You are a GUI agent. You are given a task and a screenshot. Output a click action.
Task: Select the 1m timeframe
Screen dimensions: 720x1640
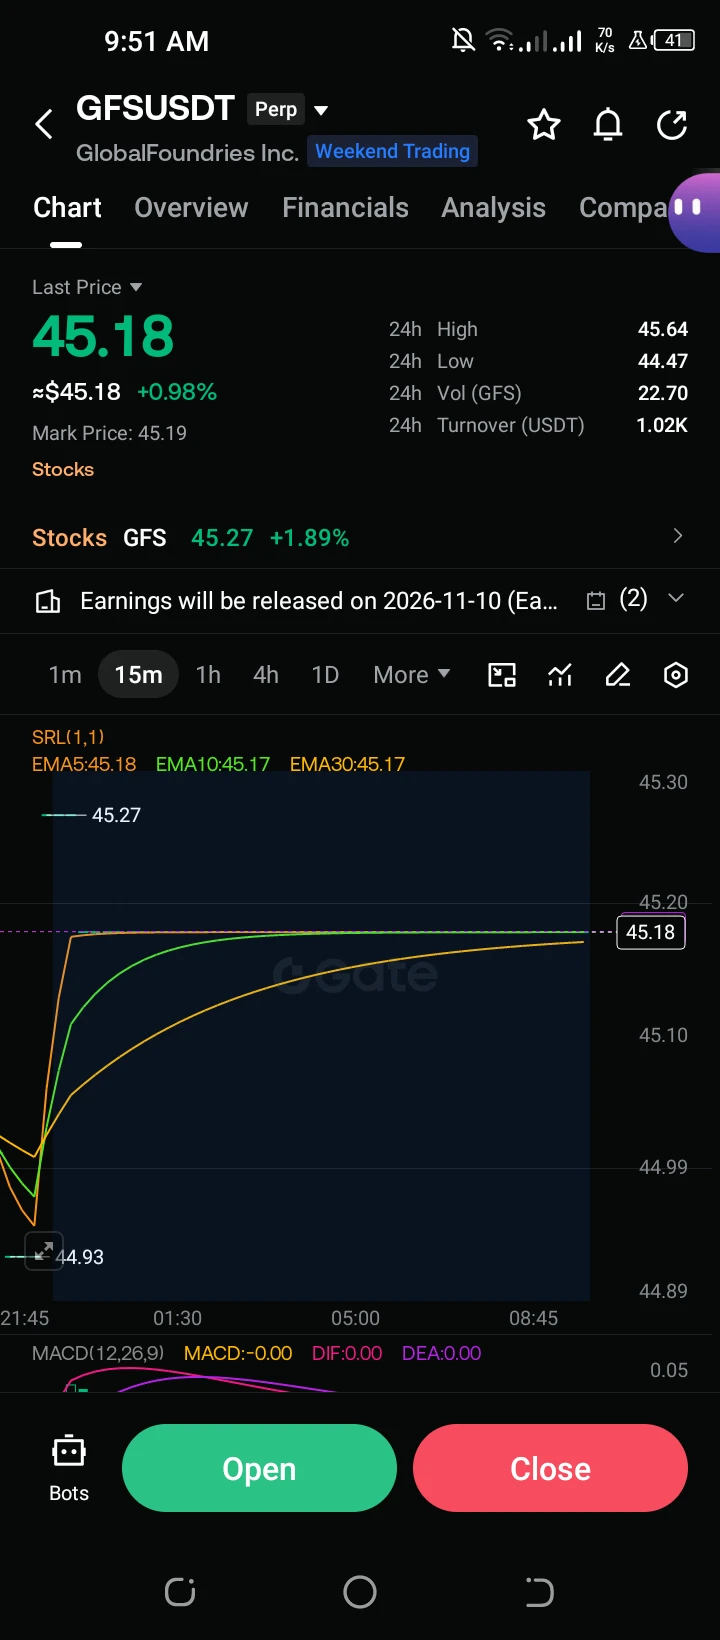(x=65, y=675)
